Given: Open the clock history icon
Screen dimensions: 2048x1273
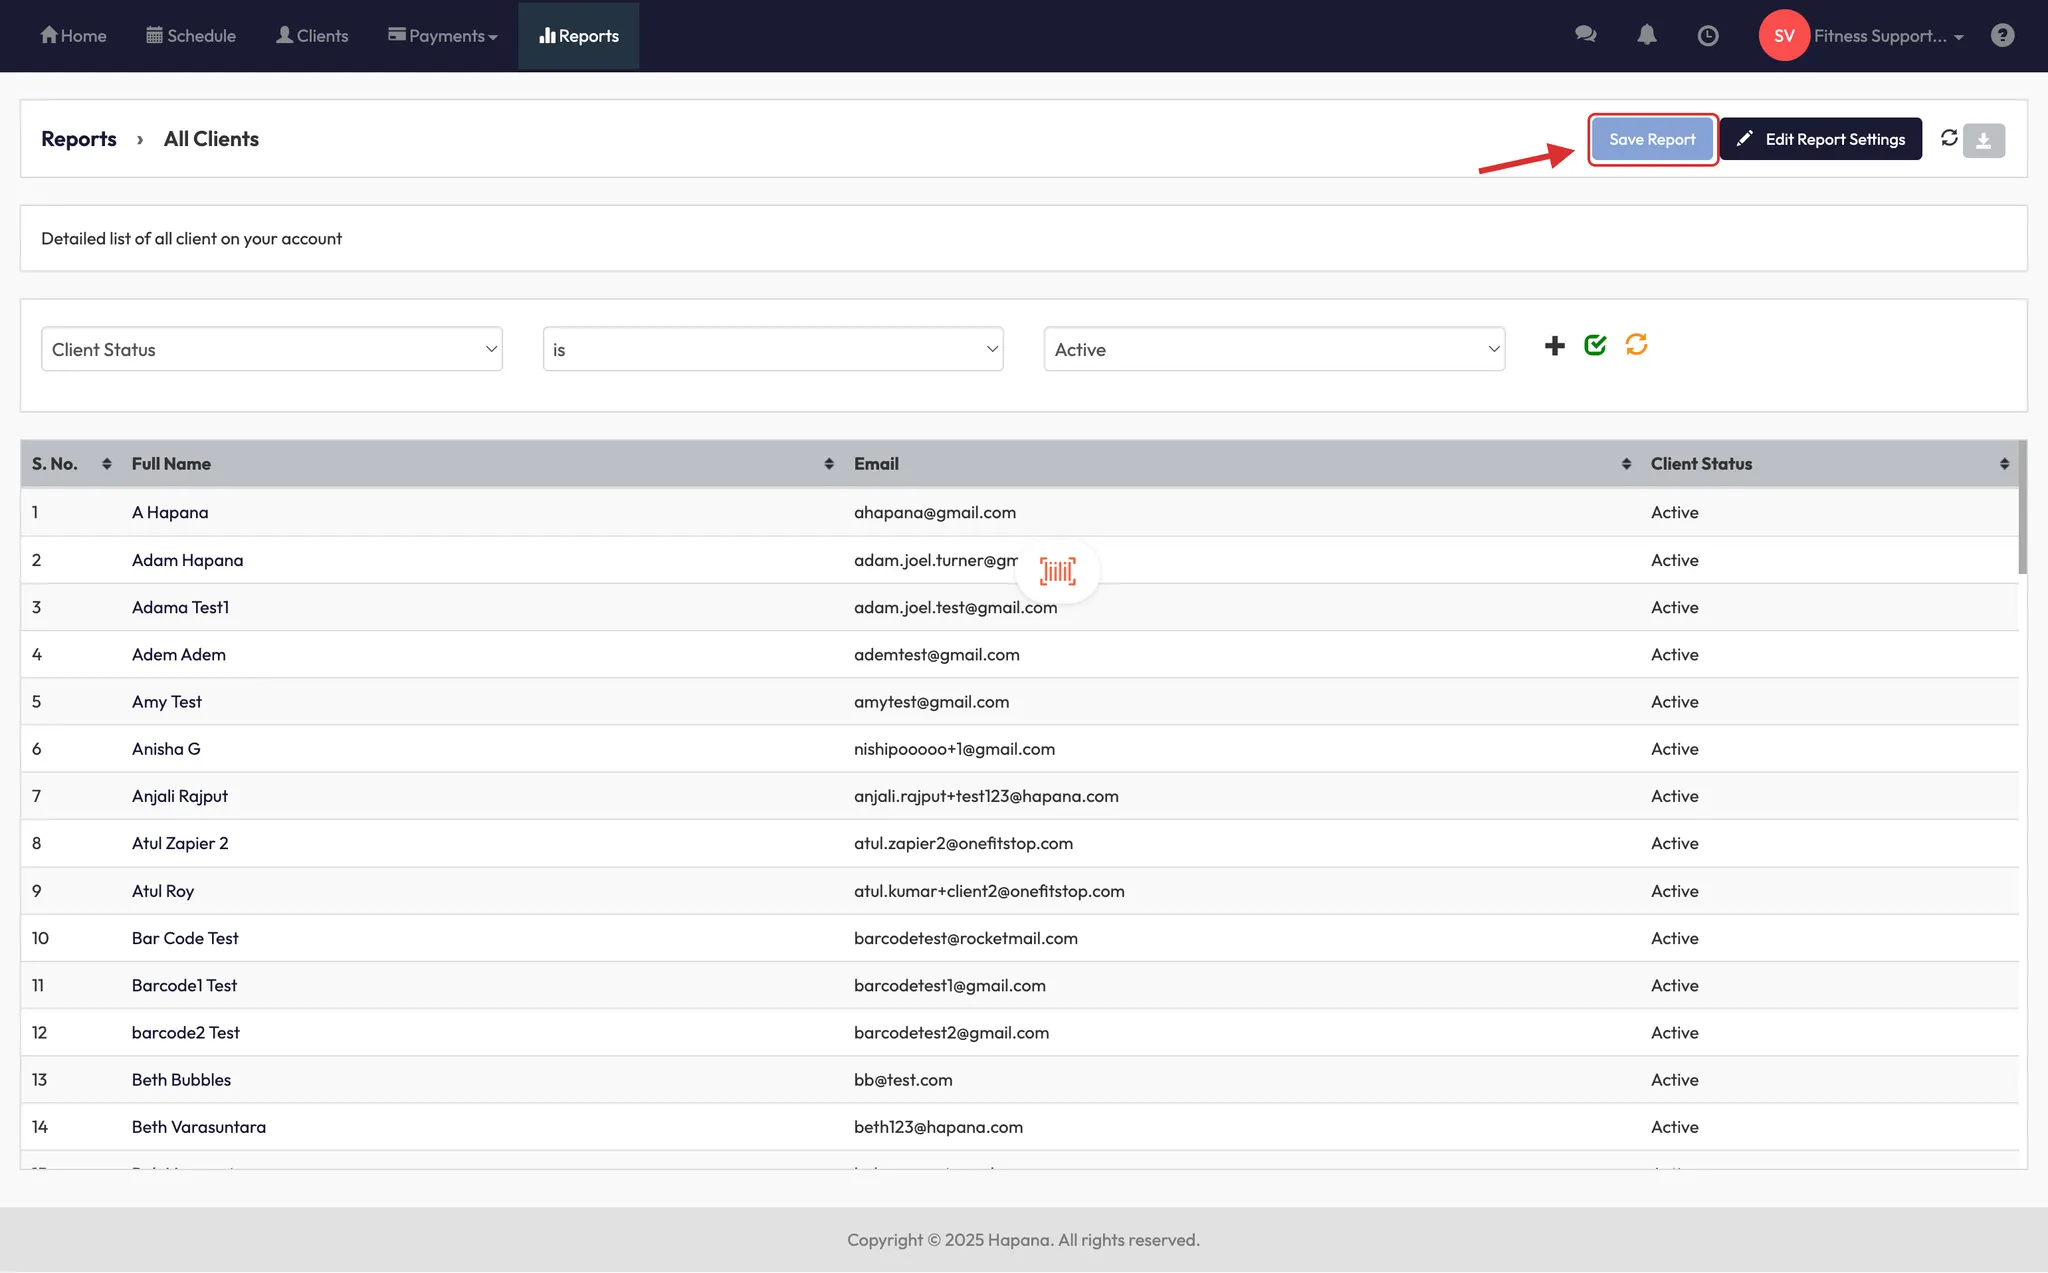Looking at the screenshot, I should coord(1708,35).
